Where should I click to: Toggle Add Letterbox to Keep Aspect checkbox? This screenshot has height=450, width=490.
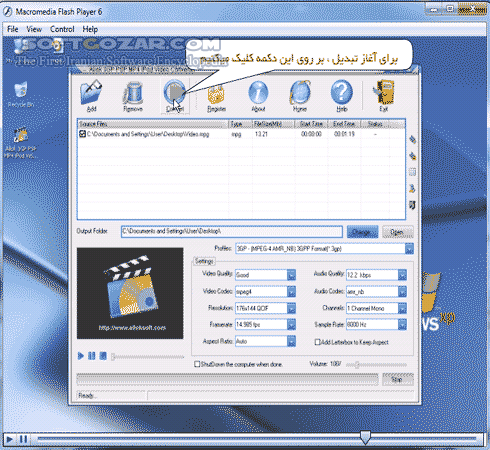coord(318,342)
